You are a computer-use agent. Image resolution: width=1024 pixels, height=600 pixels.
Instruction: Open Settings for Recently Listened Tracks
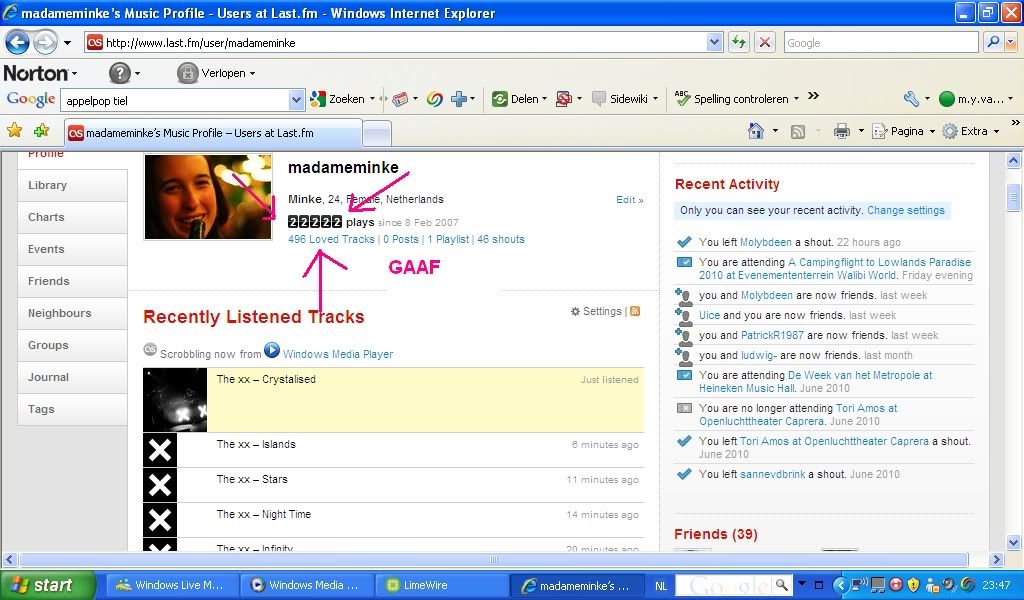pos(596,311)
